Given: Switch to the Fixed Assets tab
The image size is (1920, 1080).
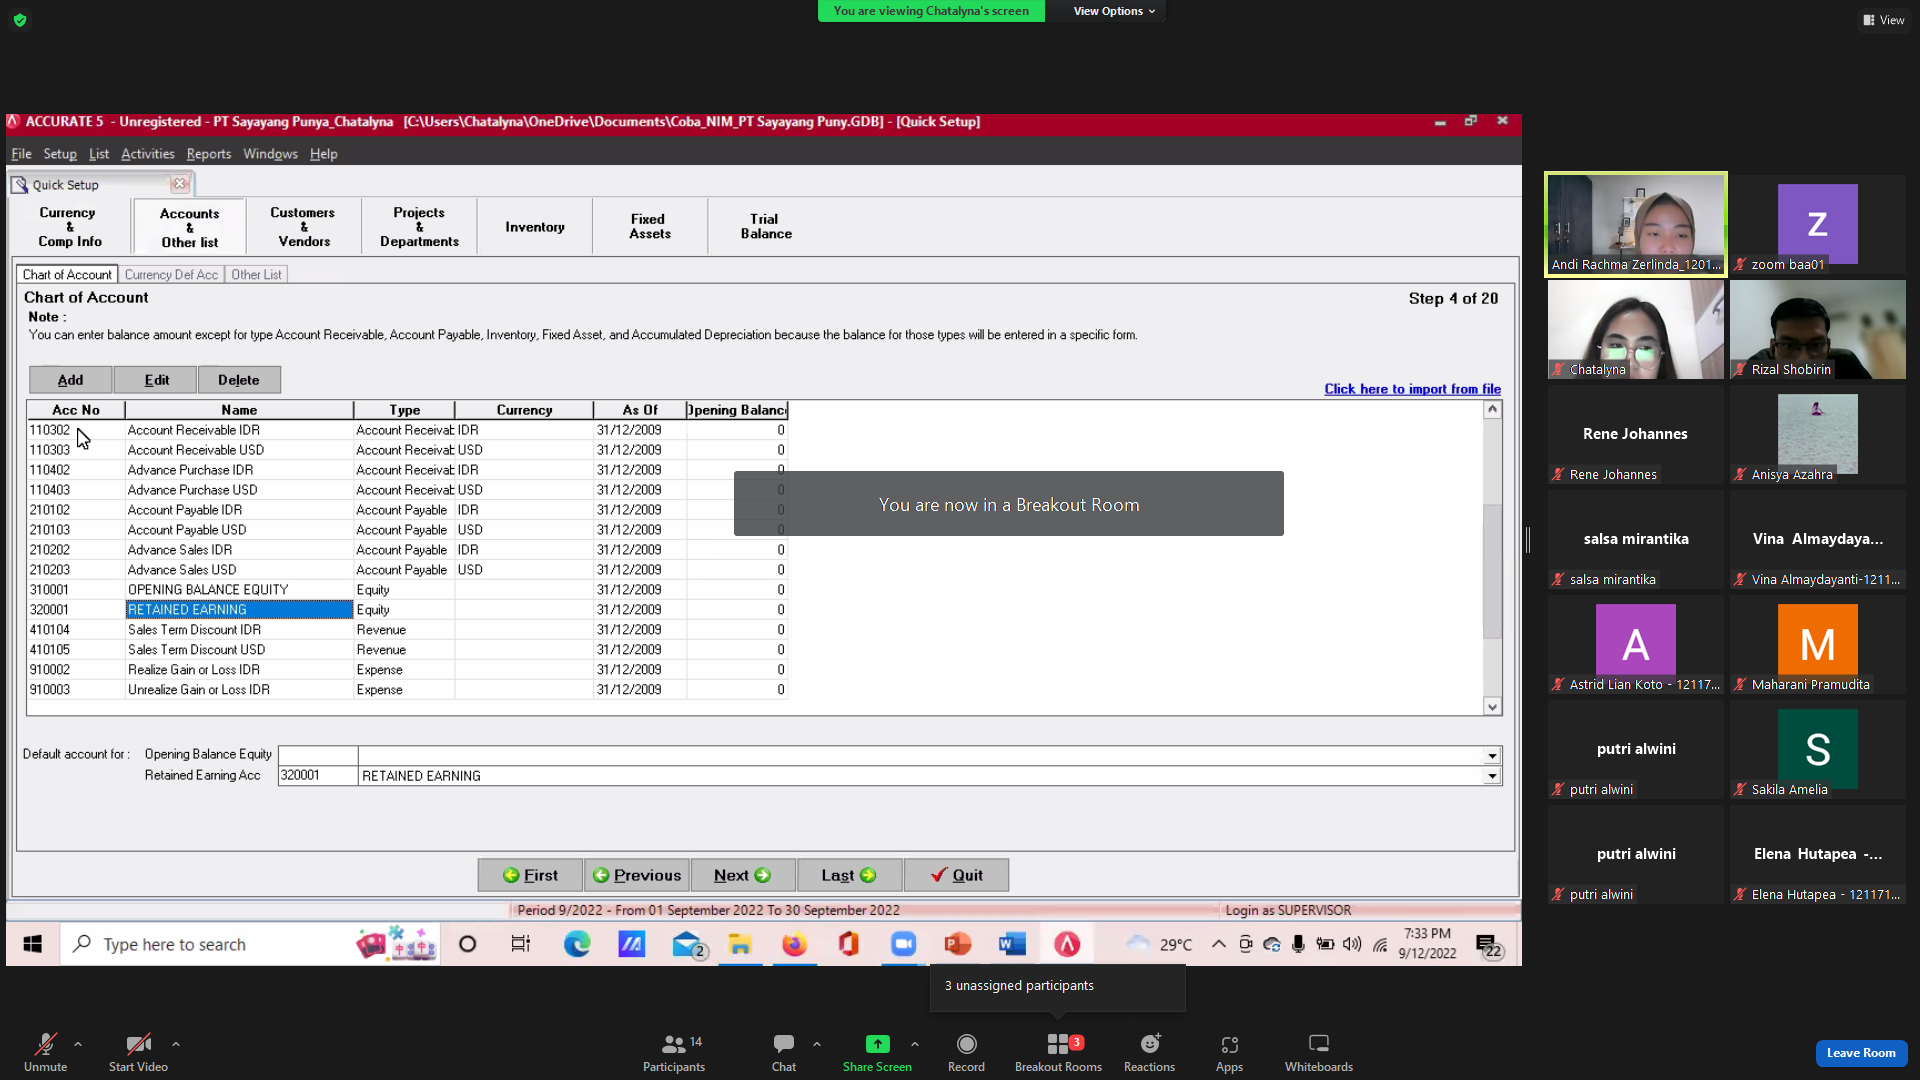Looking at the screenshot, I should (650, 227).
